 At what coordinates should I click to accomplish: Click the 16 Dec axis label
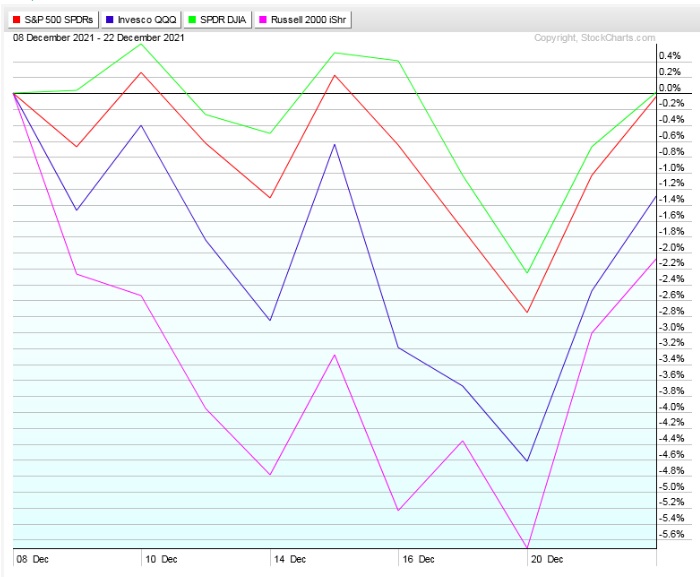coord(418,559)
